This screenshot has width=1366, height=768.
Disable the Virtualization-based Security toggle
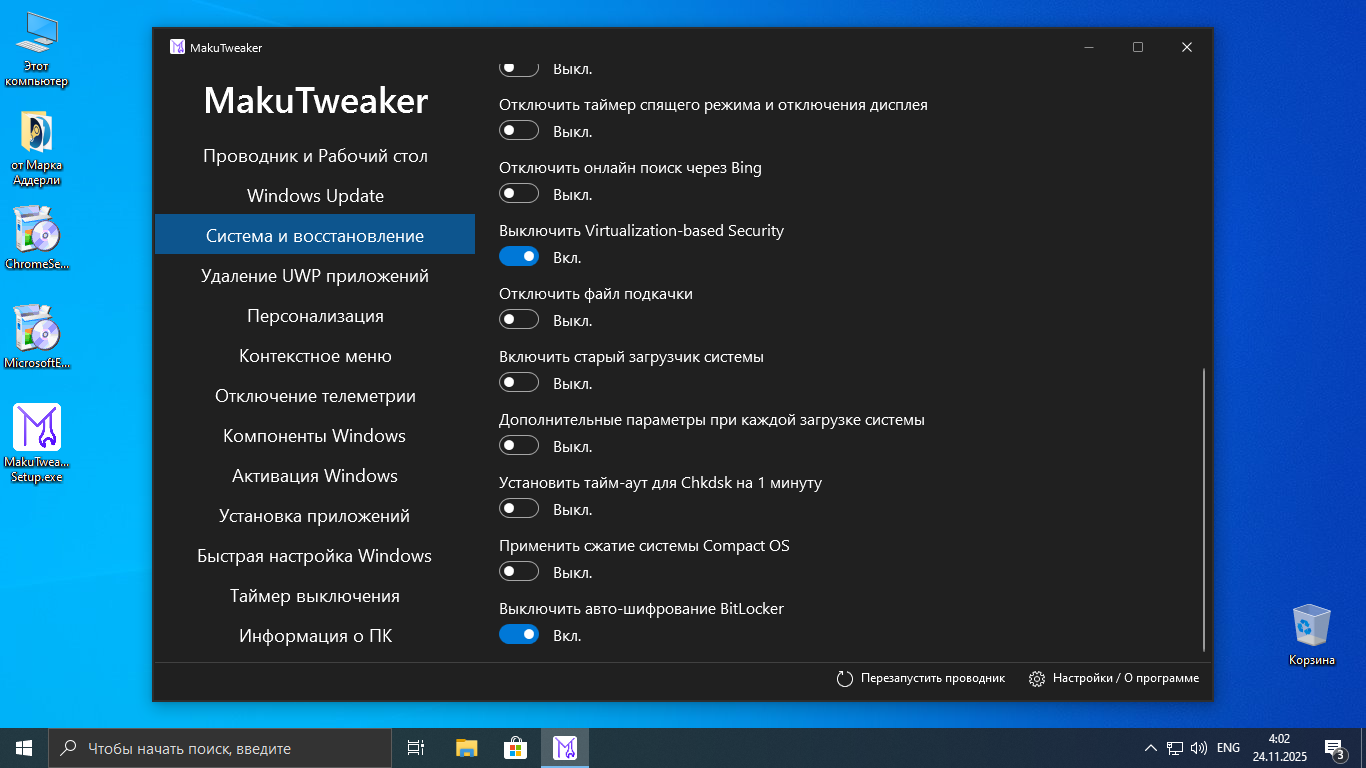(519, 257)
